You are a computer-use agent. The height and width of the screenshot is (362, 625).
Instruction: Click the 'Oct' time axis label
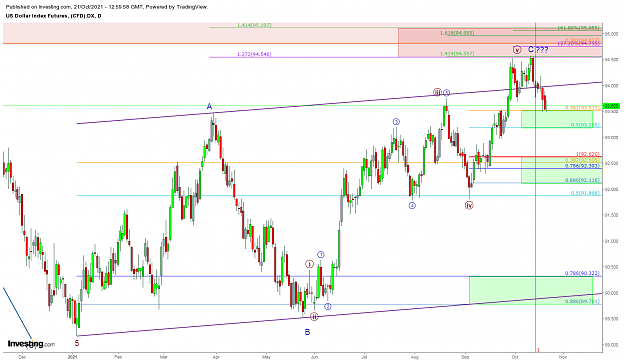point(515,357)
